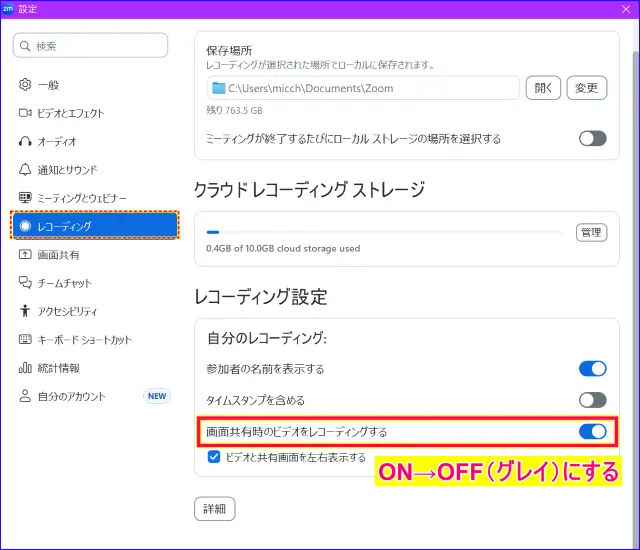Open the 画面共有 settings section
The width and height of the screenshot is (640, 550).
click(x=94, y=254)
